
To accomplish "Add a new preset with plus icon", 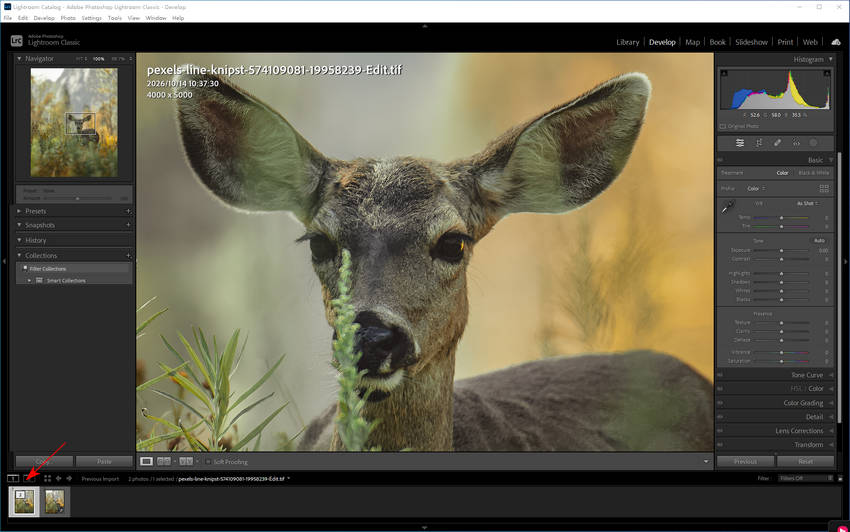I will tap(128, 211).
